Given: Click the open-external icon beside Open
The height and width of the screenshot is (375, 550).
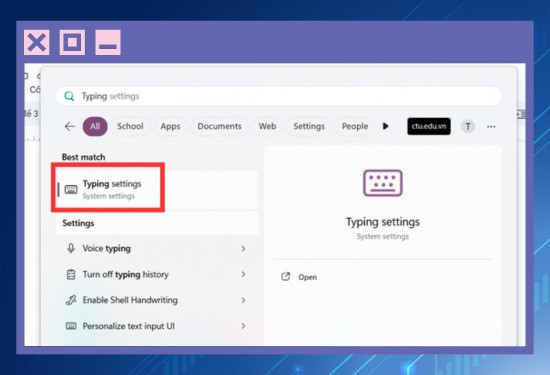Looking at the screenshot, I should click(x=286, y=277).
